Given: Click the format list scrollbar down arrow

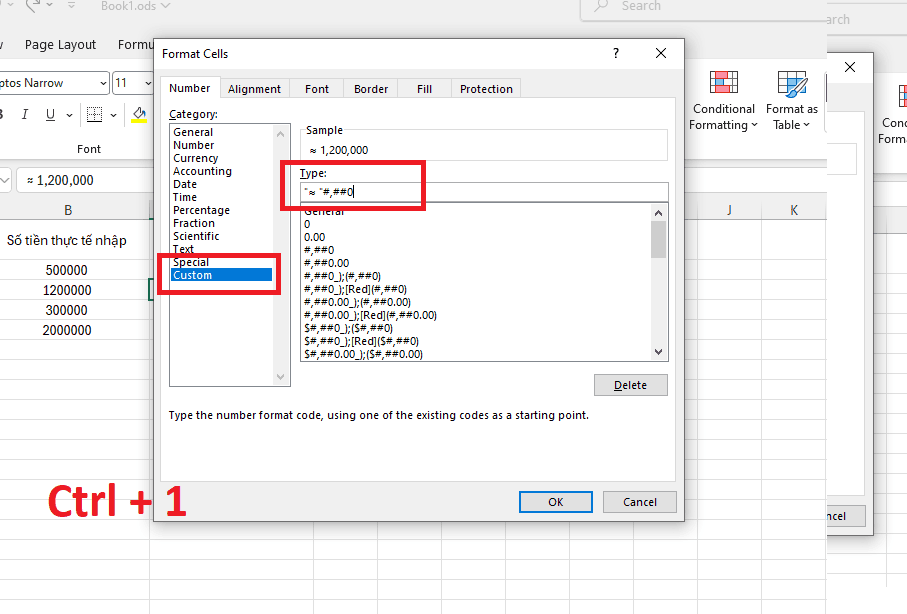Looking at the screenshot, I should pyautogui.click(x=658, y=351).
